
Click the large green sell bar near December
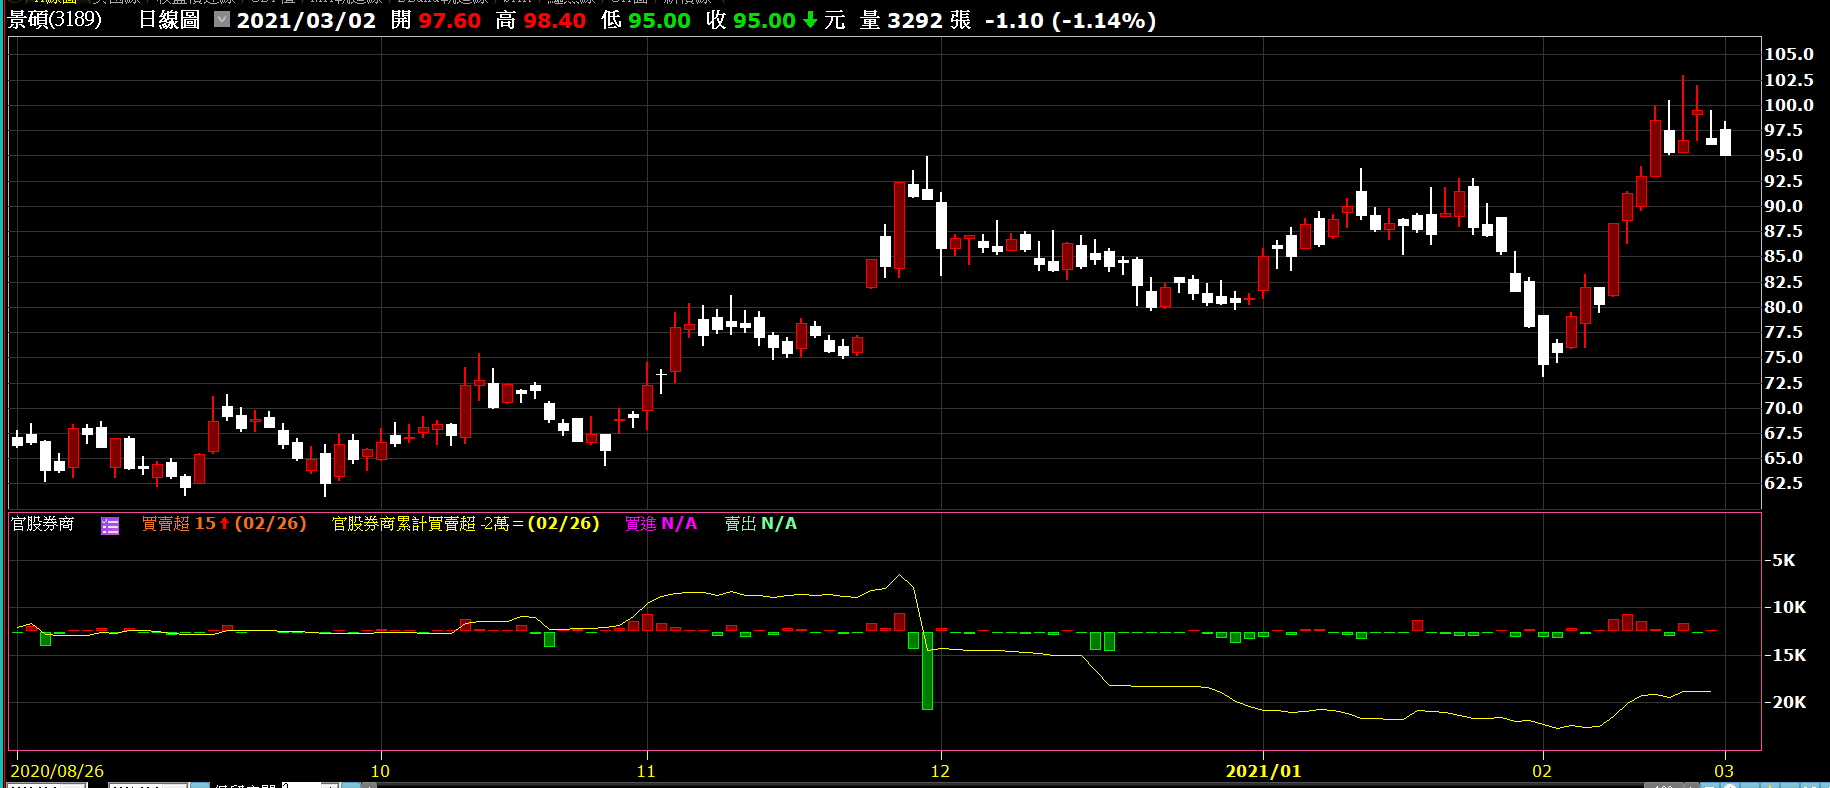click(927, 670)
